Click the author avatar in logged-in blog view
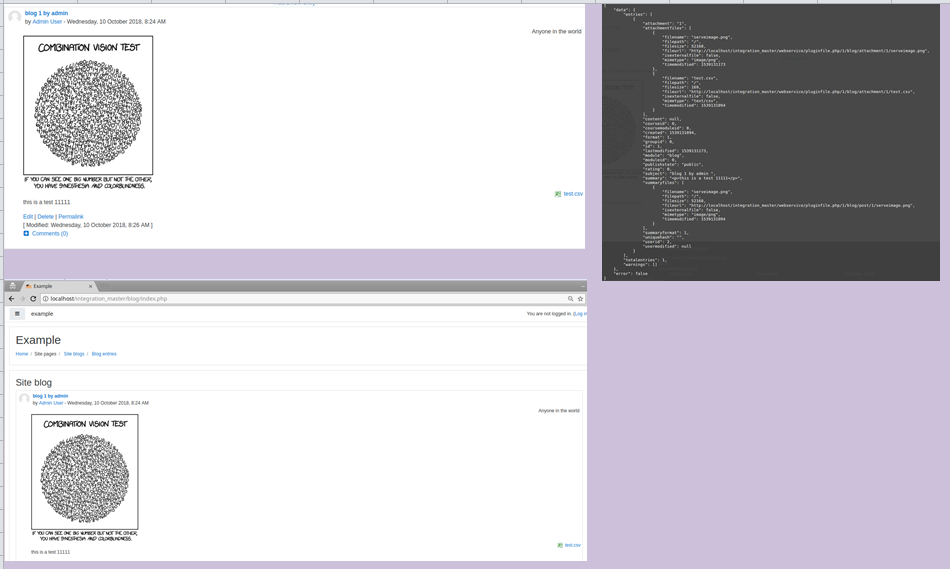This screenshot has height=569, width=950. (15, 17)
